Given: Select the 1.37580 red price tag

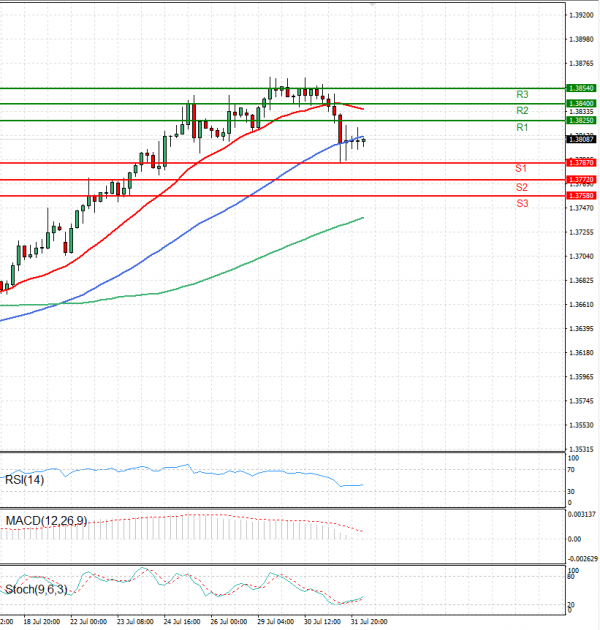Looking at the screenshot, I should pyautogui.click(x=581, y=196).
